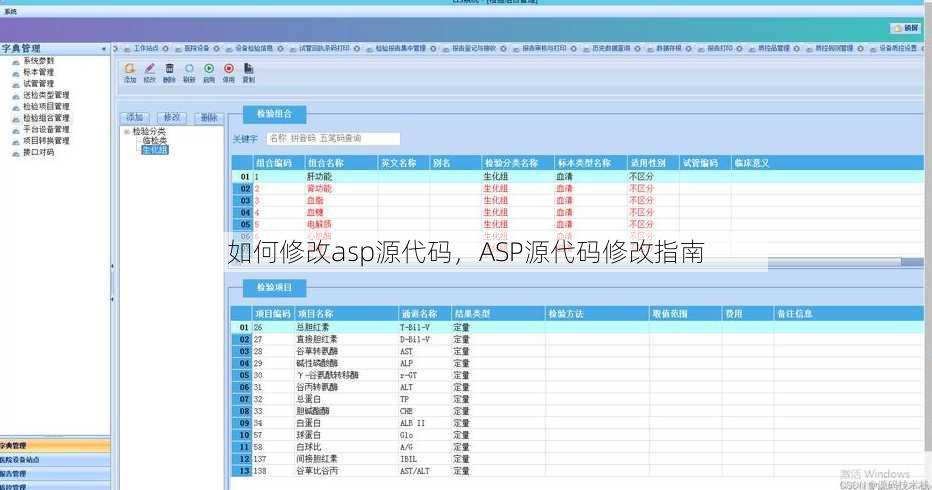Viewport: 932px width, 490px height.
Task: Switch to the 医院设备 tab
Action: click(196, 48)
